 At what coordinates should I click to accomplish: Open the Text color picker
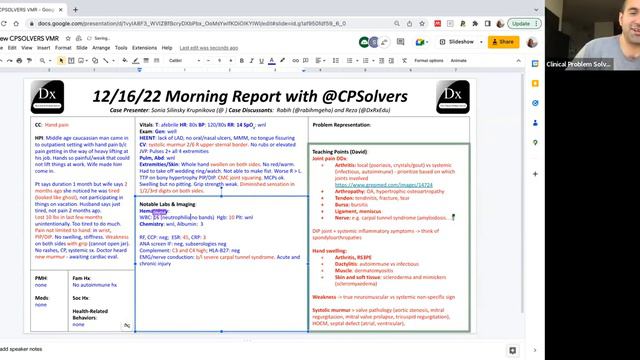pyautogui.click(x=272, y=61)
